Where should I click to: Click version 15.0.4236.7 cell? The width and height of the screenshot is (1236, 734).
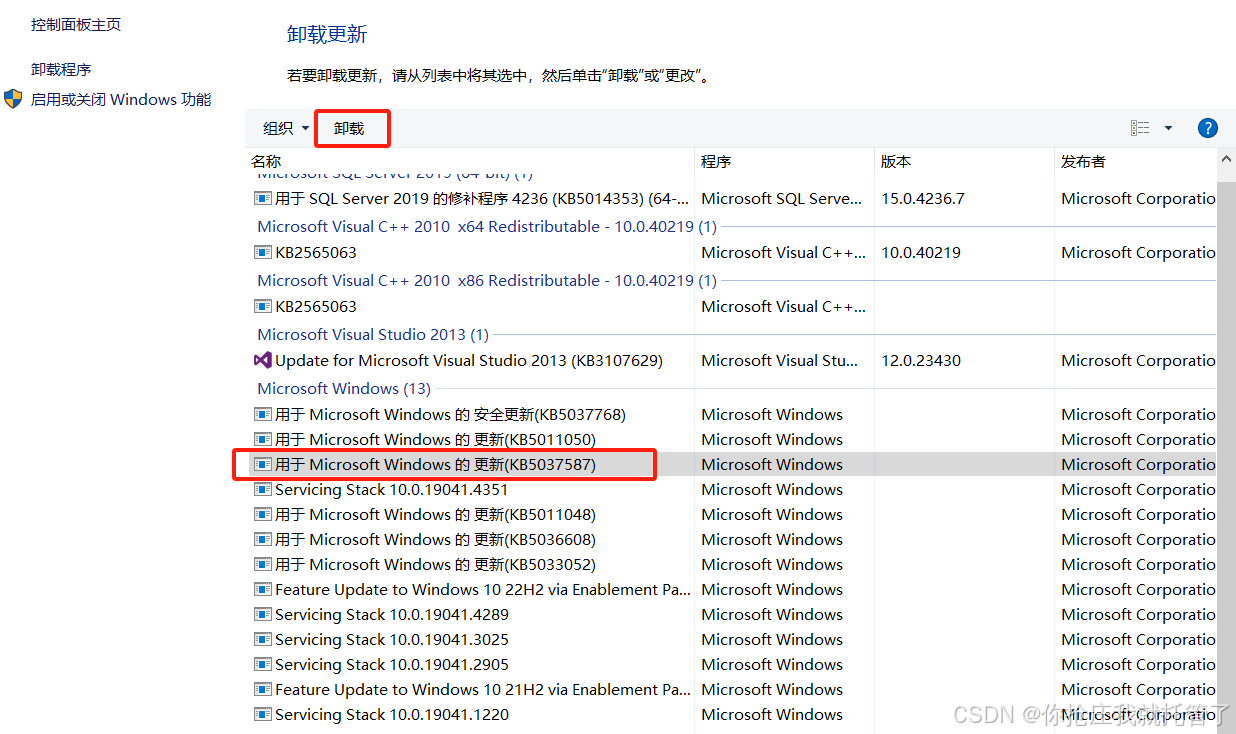[922, 198]
